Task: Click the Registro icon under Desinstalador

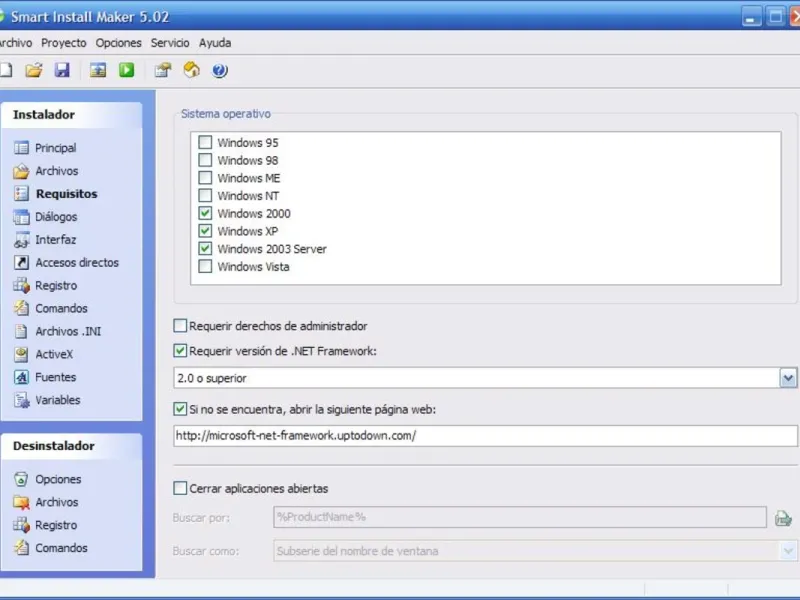Action: 21,525
